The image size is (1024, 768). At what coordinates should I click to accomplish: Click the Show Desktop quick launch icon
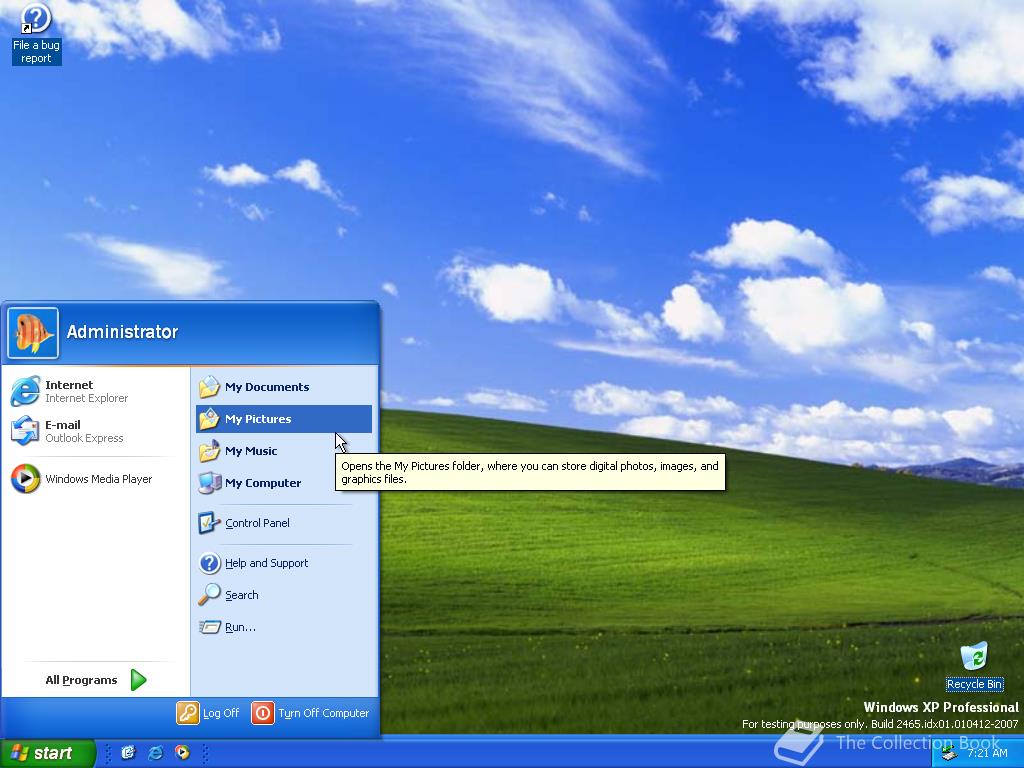pyautogui.click(x=128, y=753)
